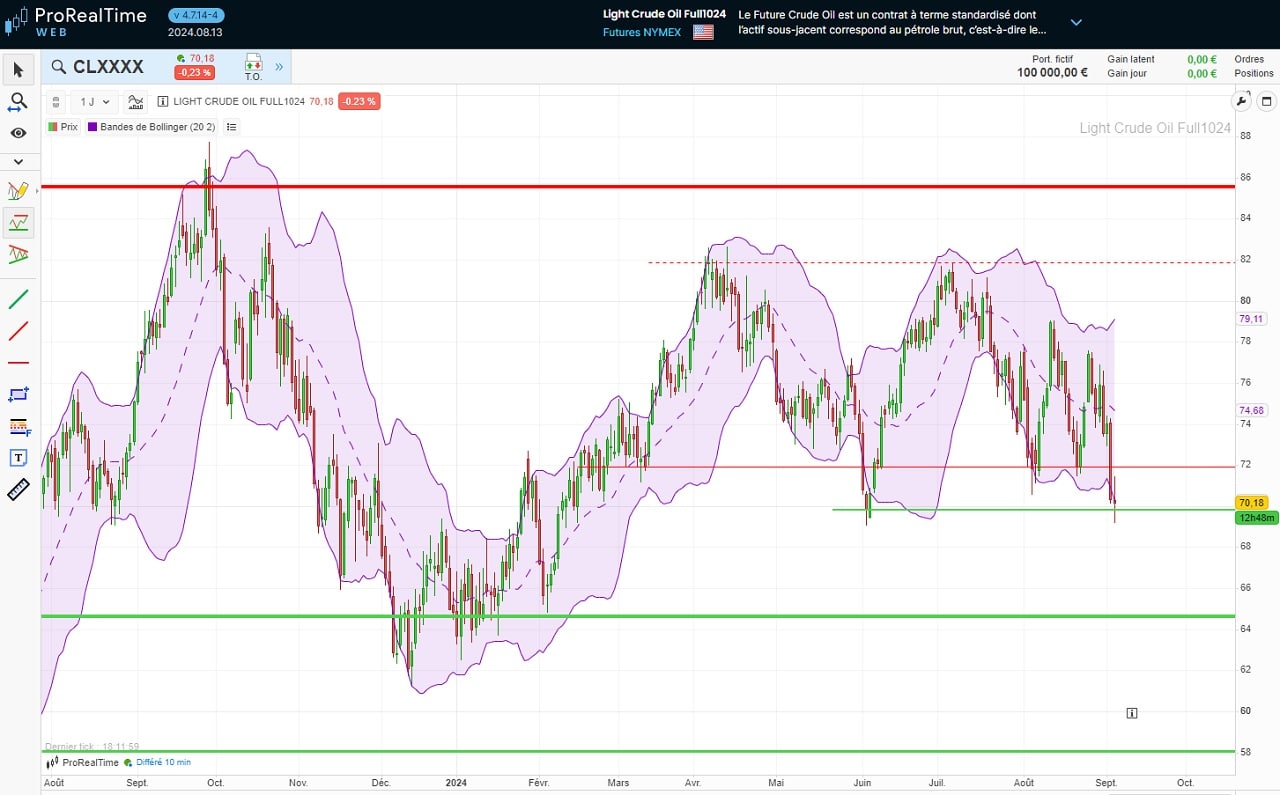This screenshot has height=795, width=1280.
Task: Open the indicator list menu icon
Action: click(232, 127)
